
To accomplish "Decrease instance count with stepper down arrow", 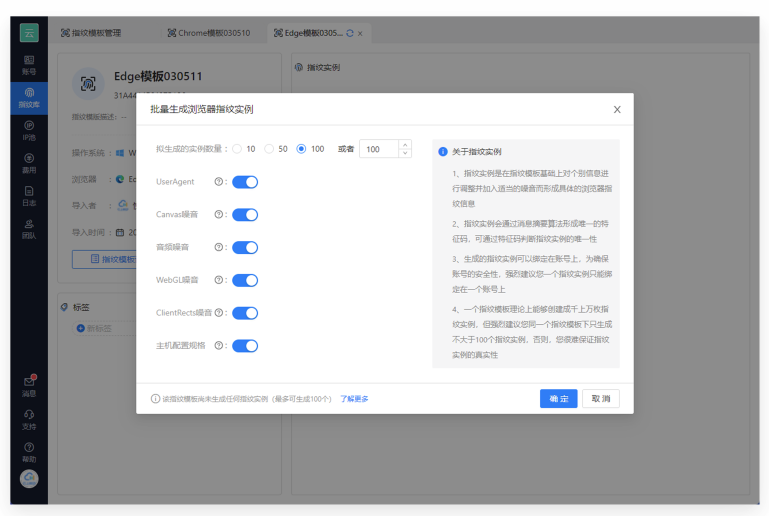I will click(x=404, y=154).
